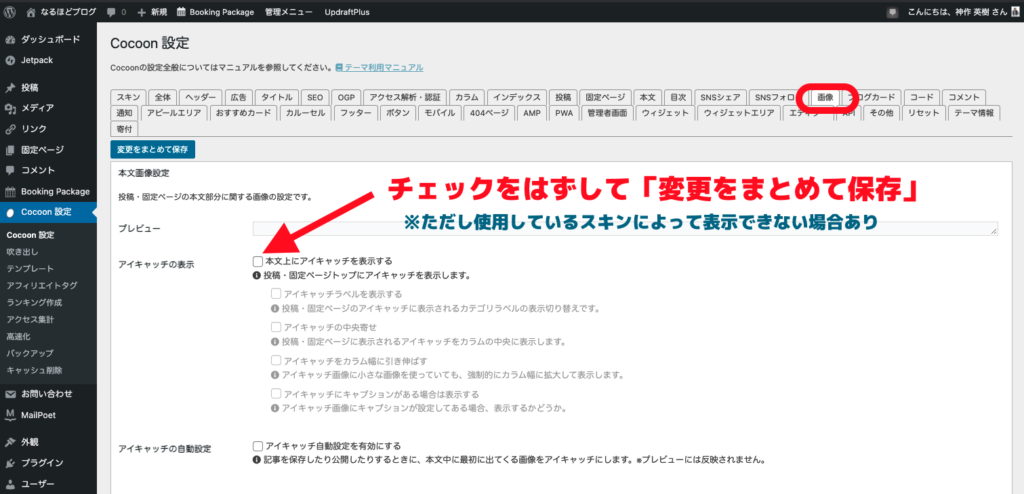
Task: Click the 固定ページ page icon
Action: coord(10,150)
